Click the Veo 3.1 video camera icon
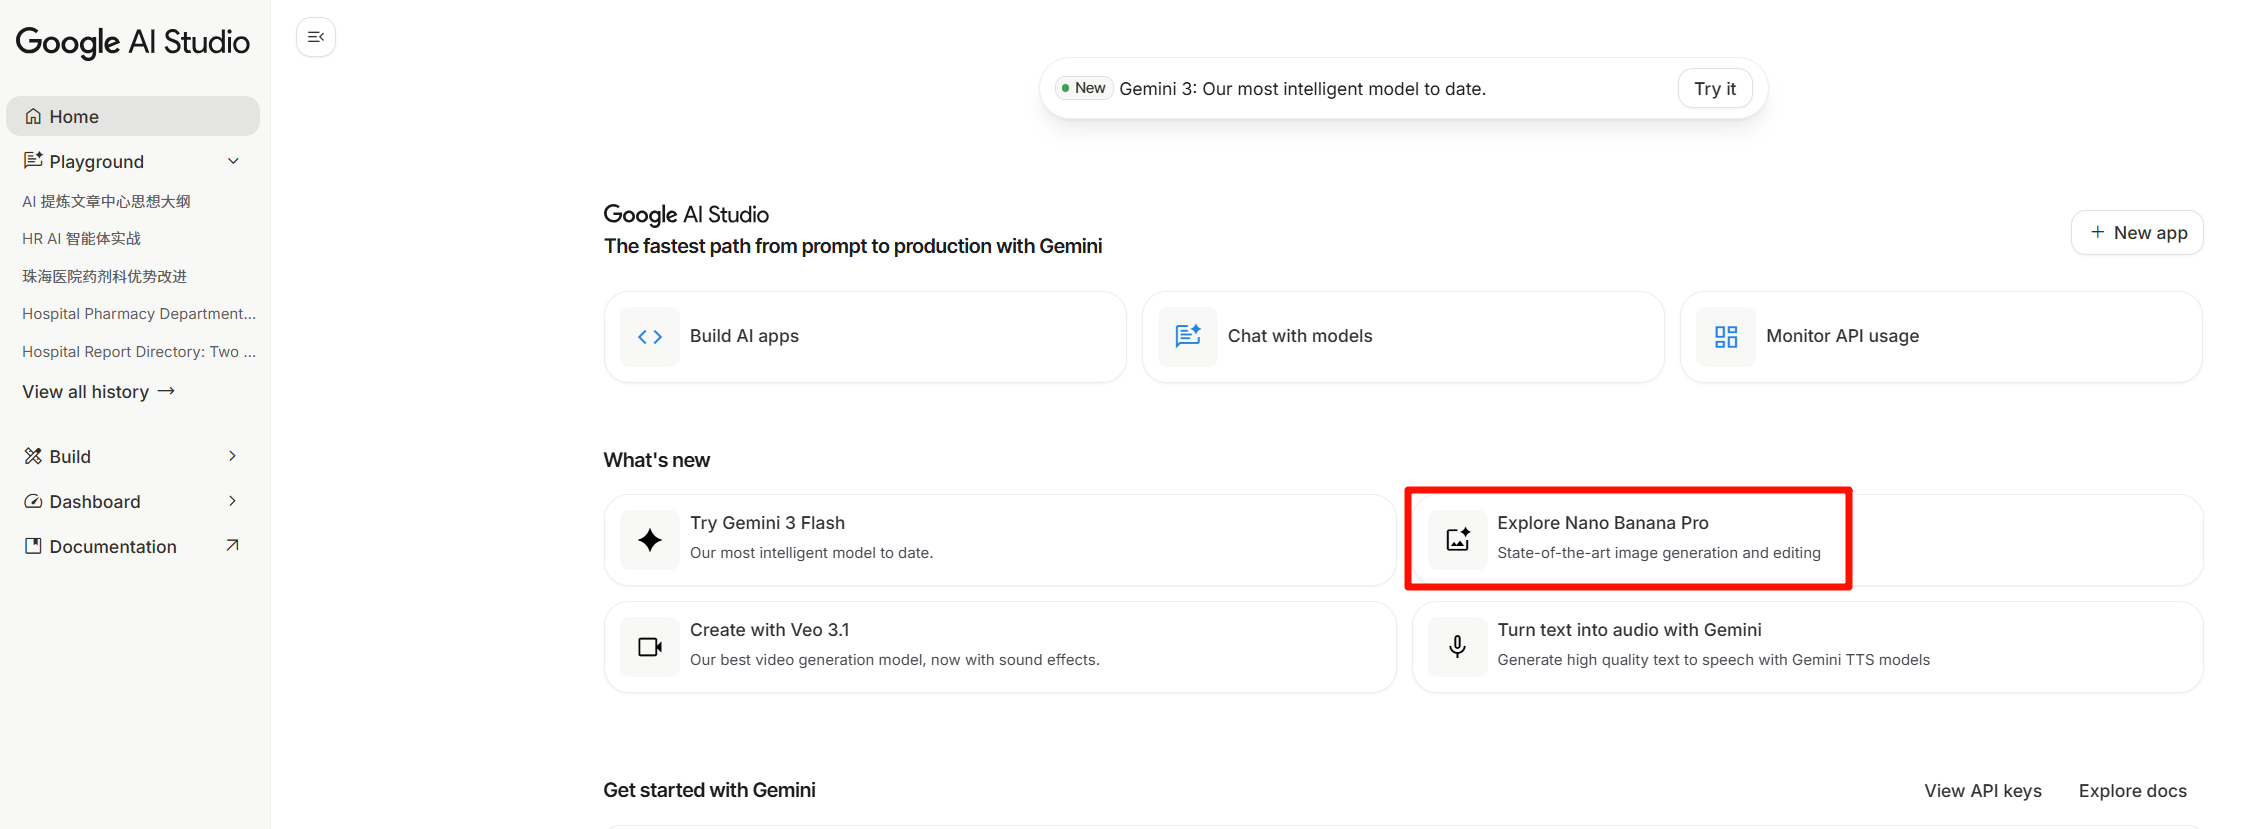This screenshot has width=2258, height=829. [650, 647]
